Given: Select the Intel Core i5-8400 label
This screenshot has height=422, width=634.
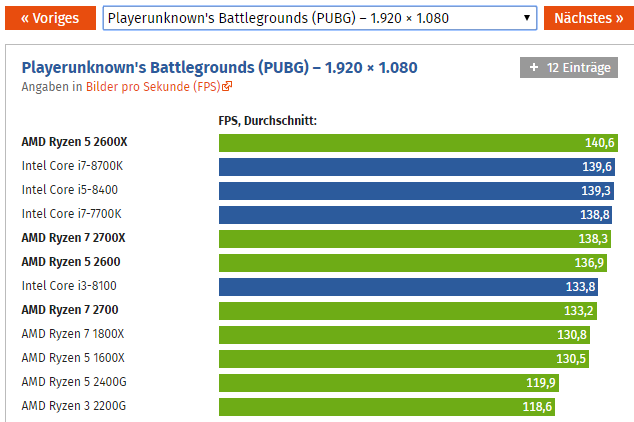Looking at the screenshot, I should pos(70,190).
